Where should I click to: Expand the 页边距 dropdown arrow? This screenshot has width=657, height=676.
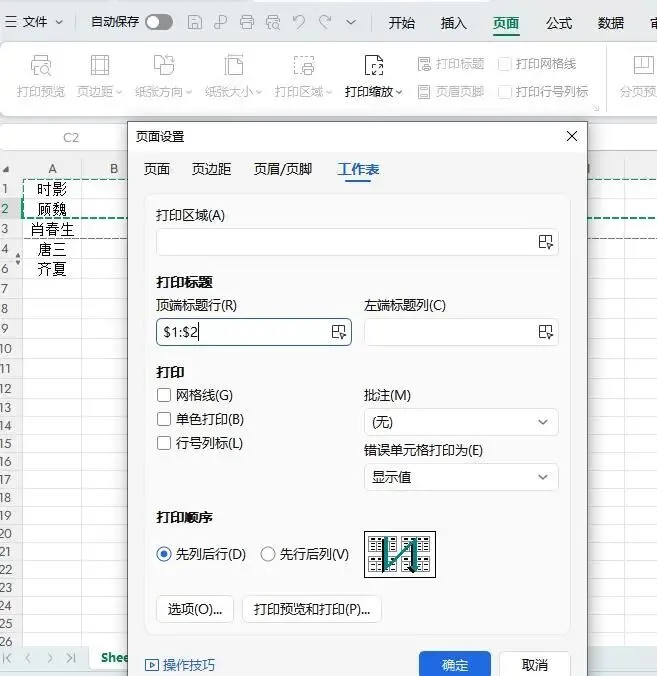[x=119, y=92]
